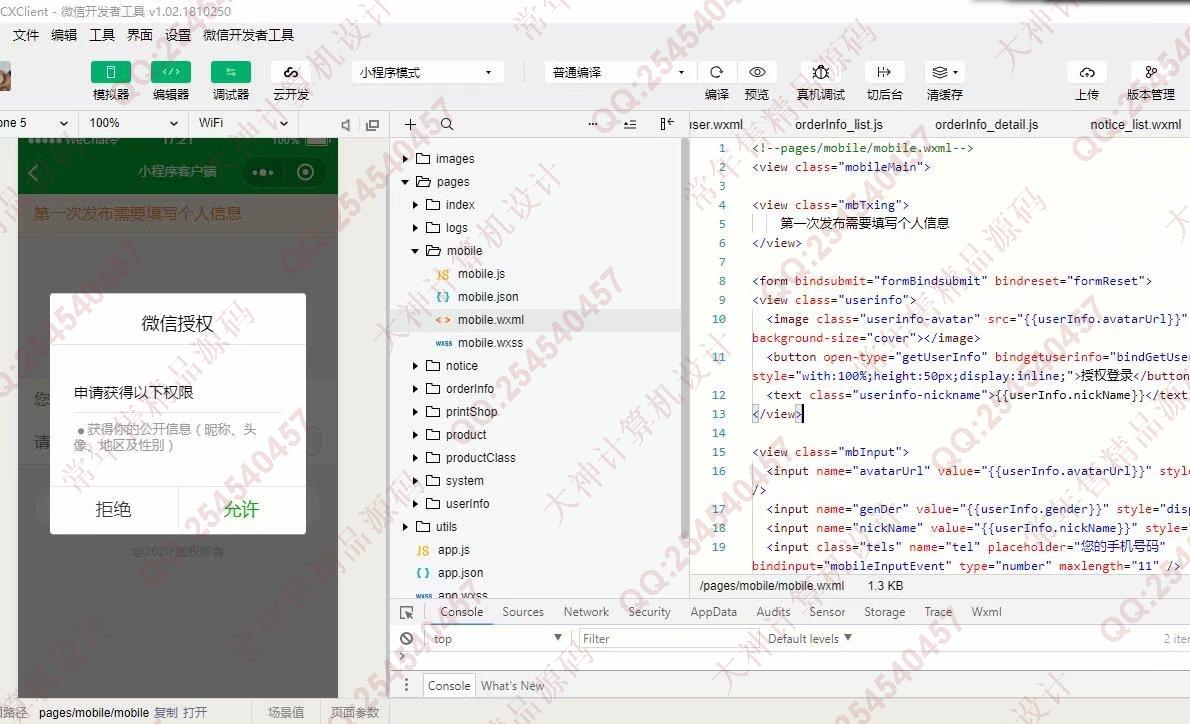Open the 小程序模式 mode dropdown
Viewport: 1190px width, 724px height.
pos(427,72)
